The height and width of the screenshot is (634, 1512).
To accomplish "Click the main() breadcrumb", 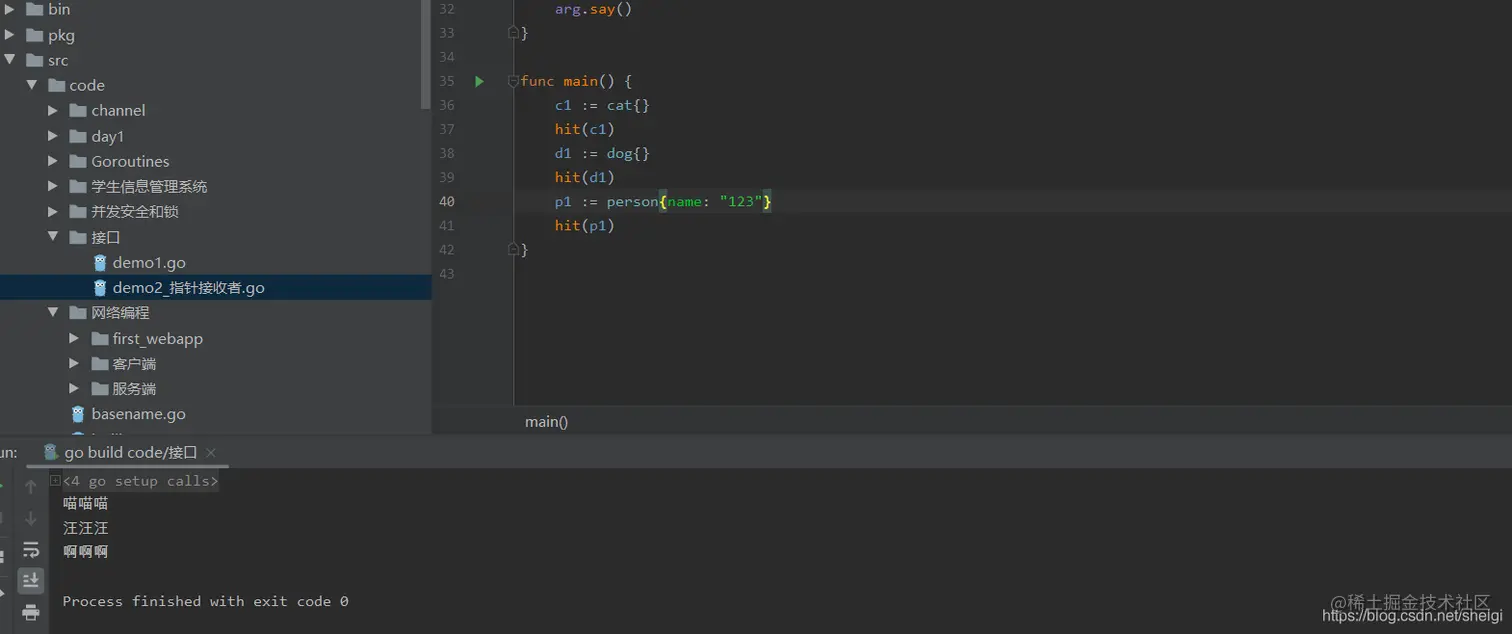I will click(546, 422).
